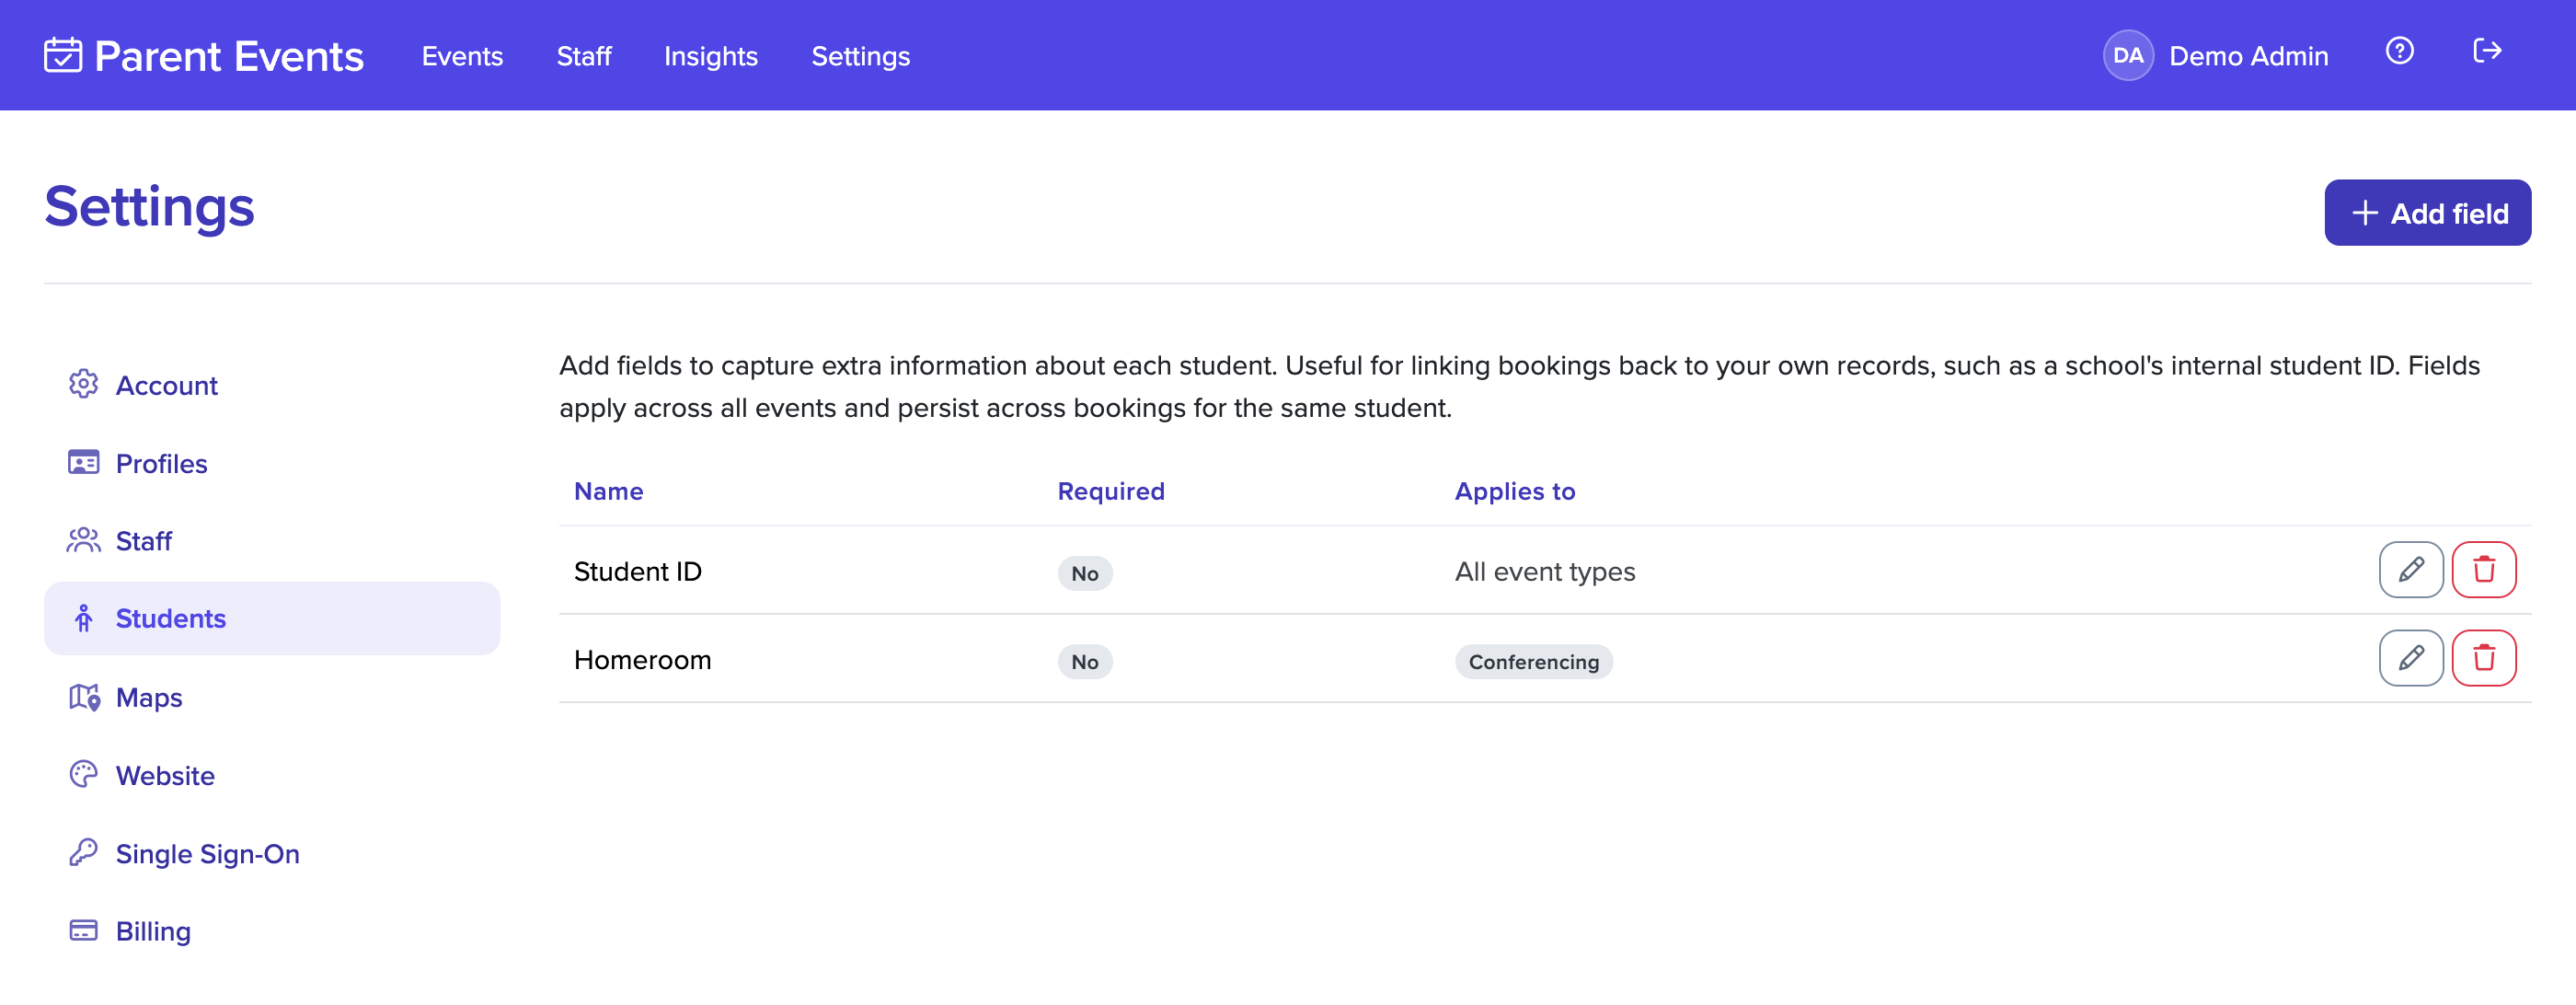The image size is (2576, 1005).
Task: Click the Required column header
Action: 1111,491
